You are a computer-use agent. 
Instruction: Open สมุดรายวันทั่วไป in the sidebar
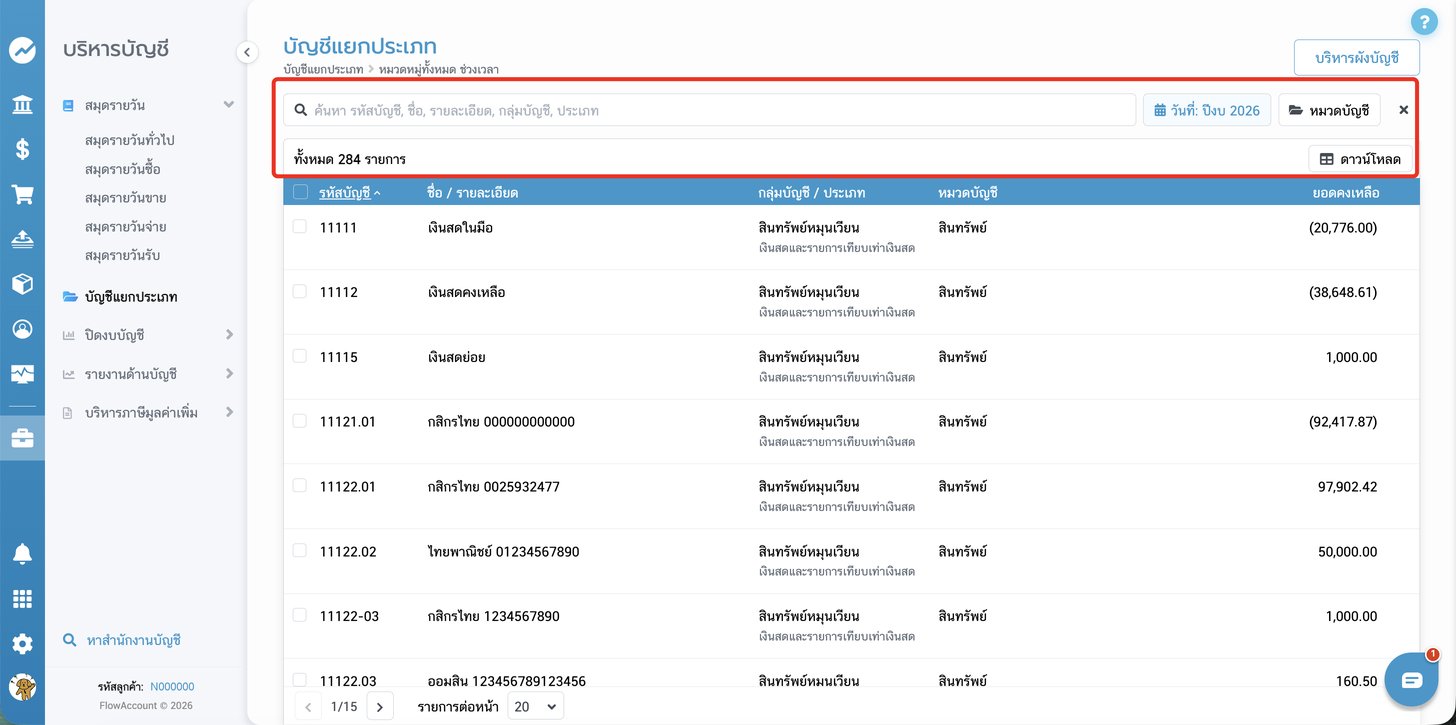(130, 140)
